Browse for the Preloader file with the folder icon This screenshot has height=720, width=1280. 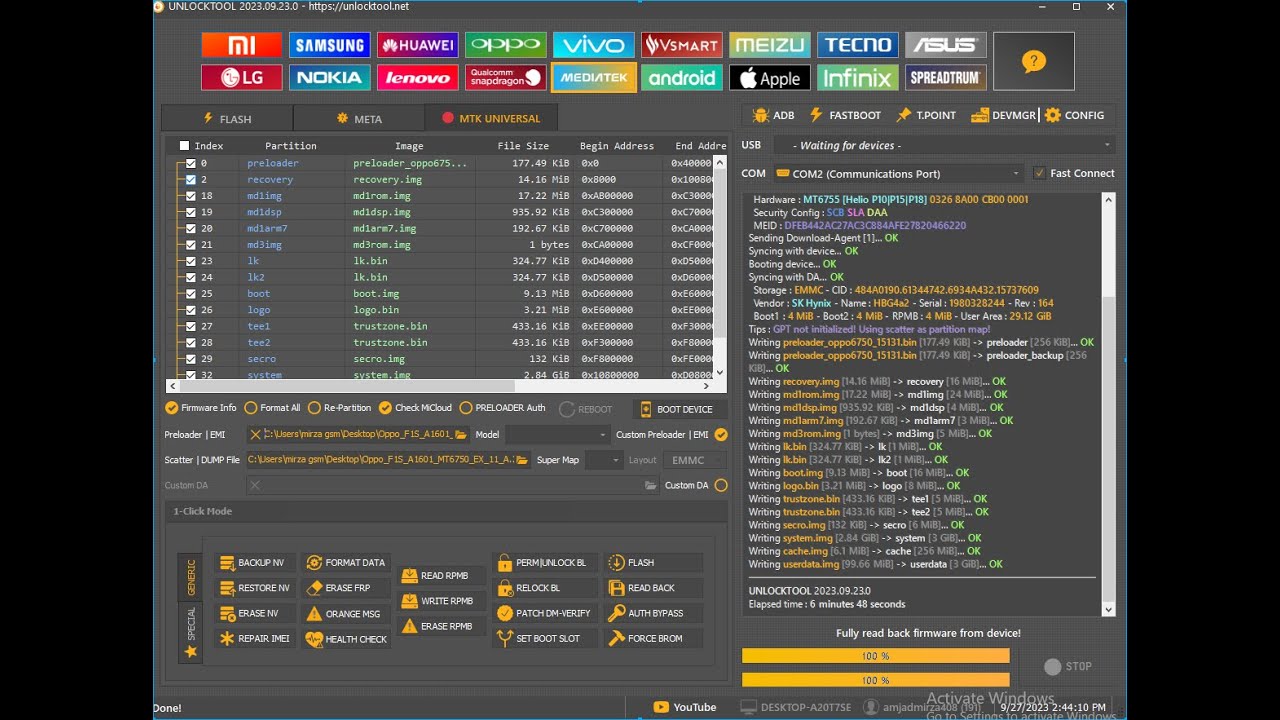tap(461, 435)
